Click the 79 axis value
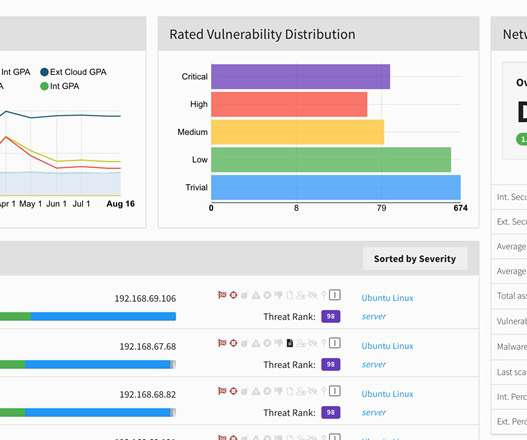This screenshot has height=440, width=527. 381,208
